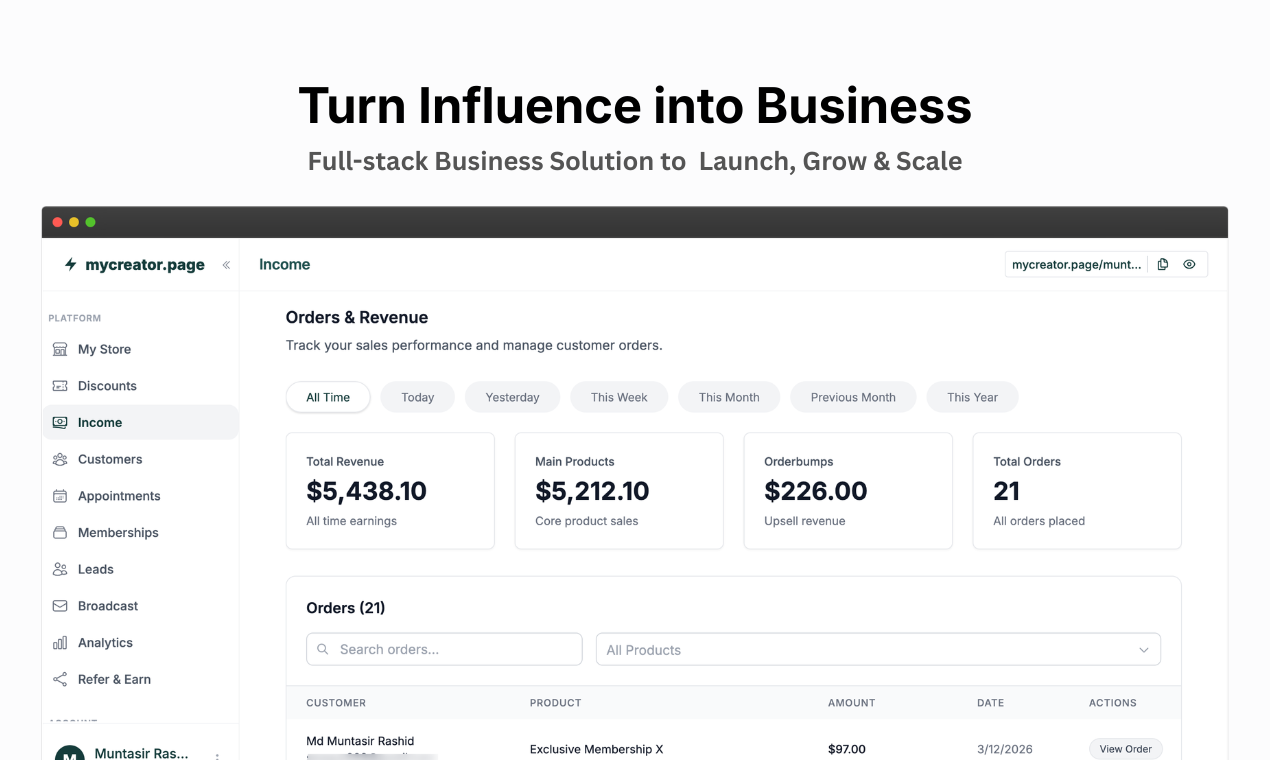Go to Leads section
Screen dimensions: 1270x760
pyautogui.click(x=140, y=570)
